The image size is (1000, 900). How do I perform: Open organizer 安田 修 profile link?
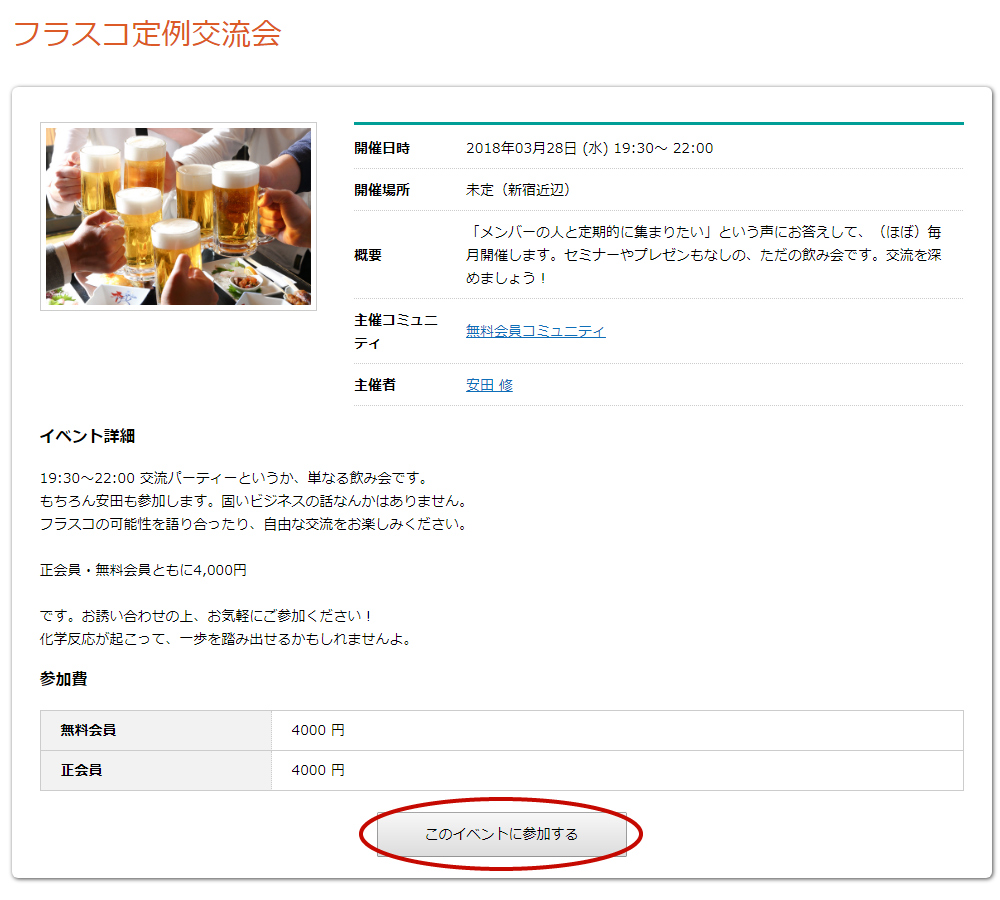489,385
